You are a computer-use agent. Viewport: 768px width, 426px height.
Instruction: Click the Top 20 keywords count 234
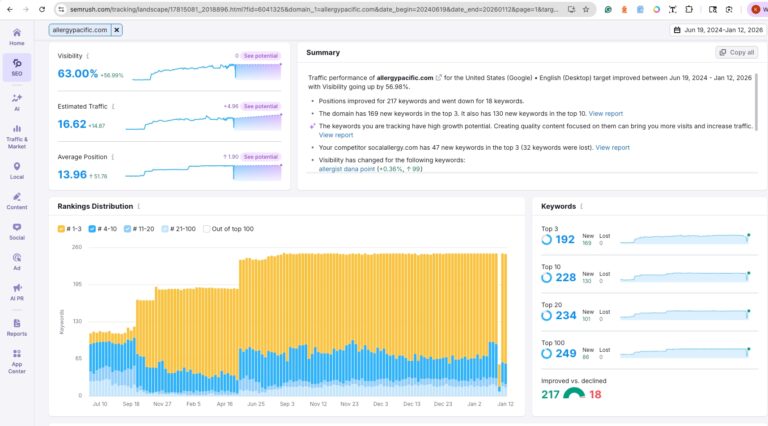[x=566, y=315]
